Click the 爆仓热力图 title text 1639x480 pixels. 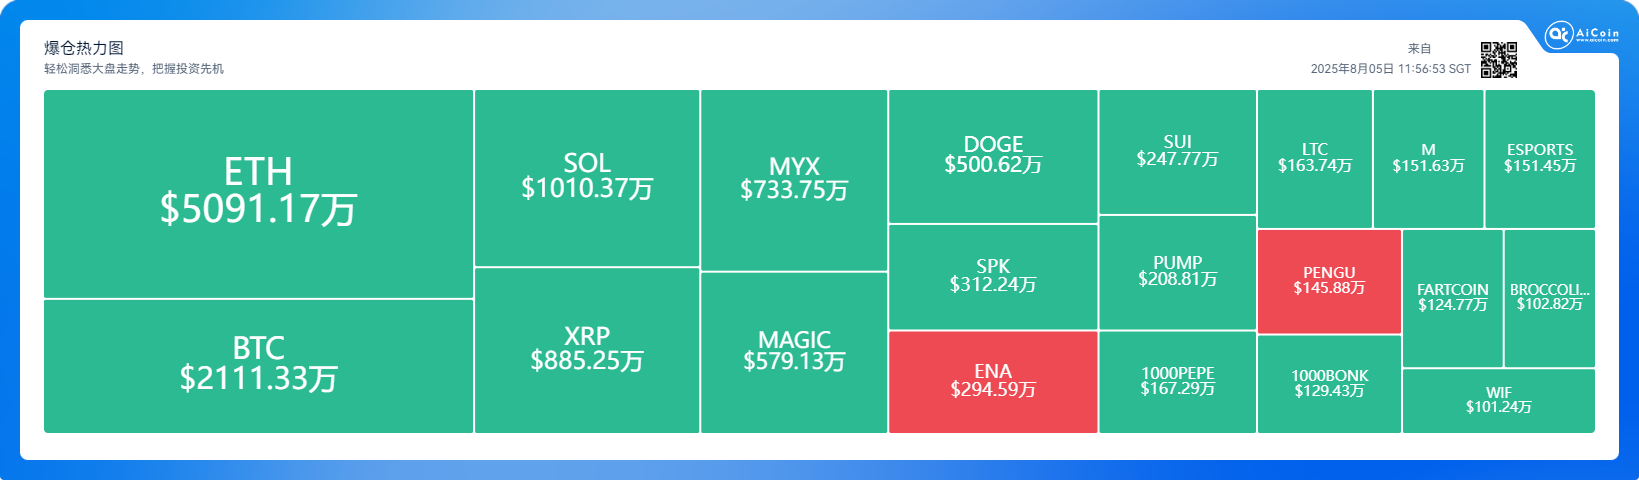[x=84, y=48]
